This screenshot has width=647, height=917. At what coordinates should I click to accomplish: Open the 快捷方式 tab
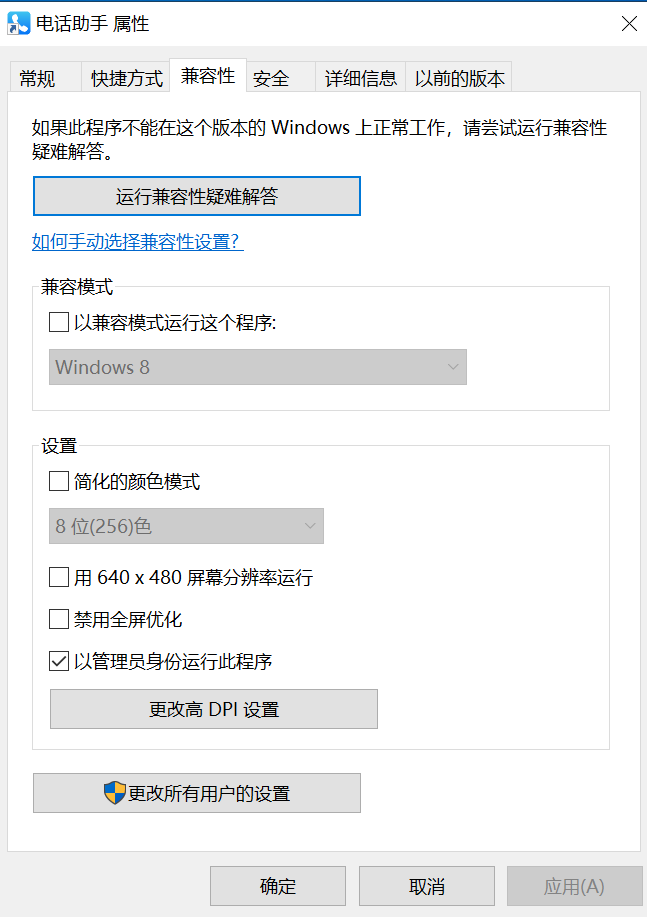click(126, 78)
